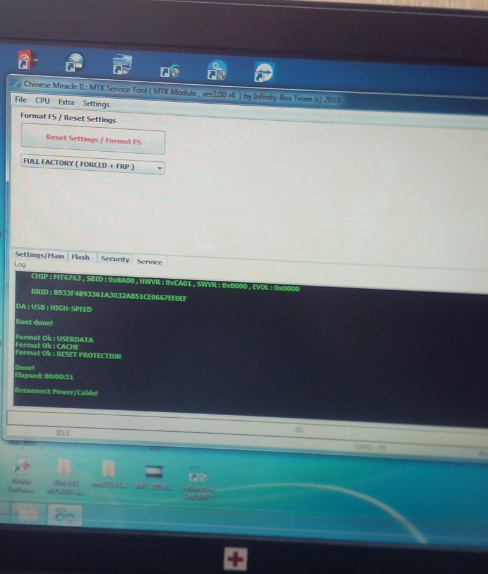The height and width of the screenshot is (574, 488).
Task: Click the Format FS / Reset Settings label
Action: pos(68,118)
